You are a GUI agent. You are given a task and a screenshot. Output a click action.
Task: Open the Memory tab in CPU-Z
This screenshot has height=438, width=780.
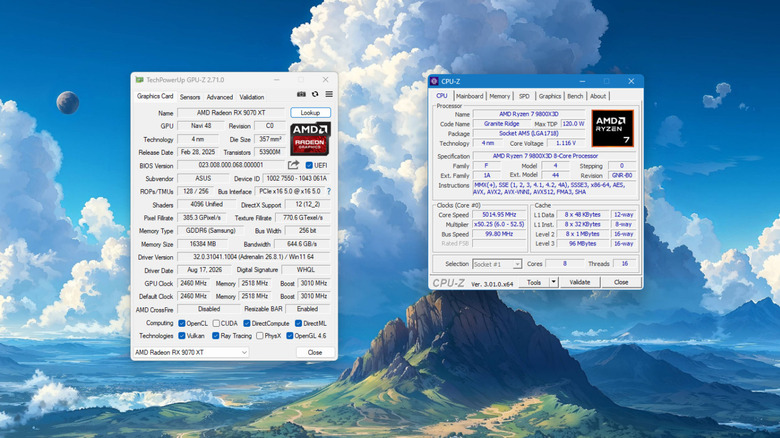499,96
